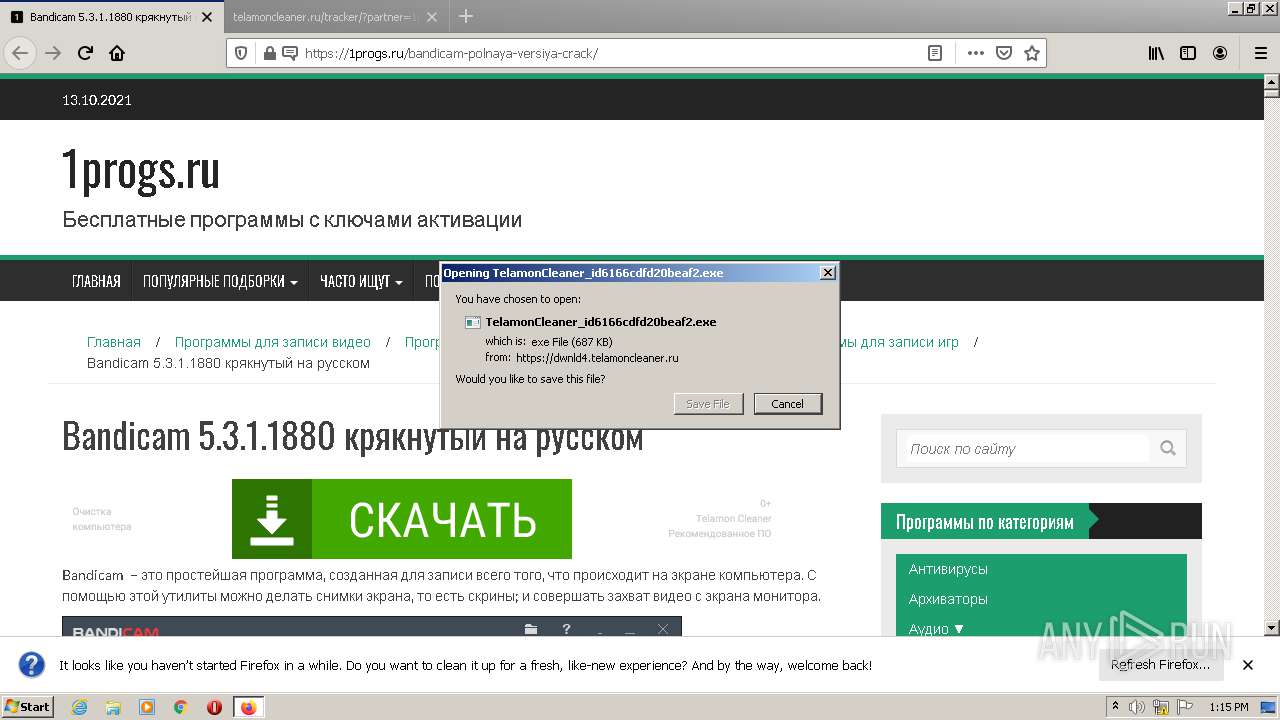
Task: Go back with the Firefox back arrow
Action: (x=20, y=53)
